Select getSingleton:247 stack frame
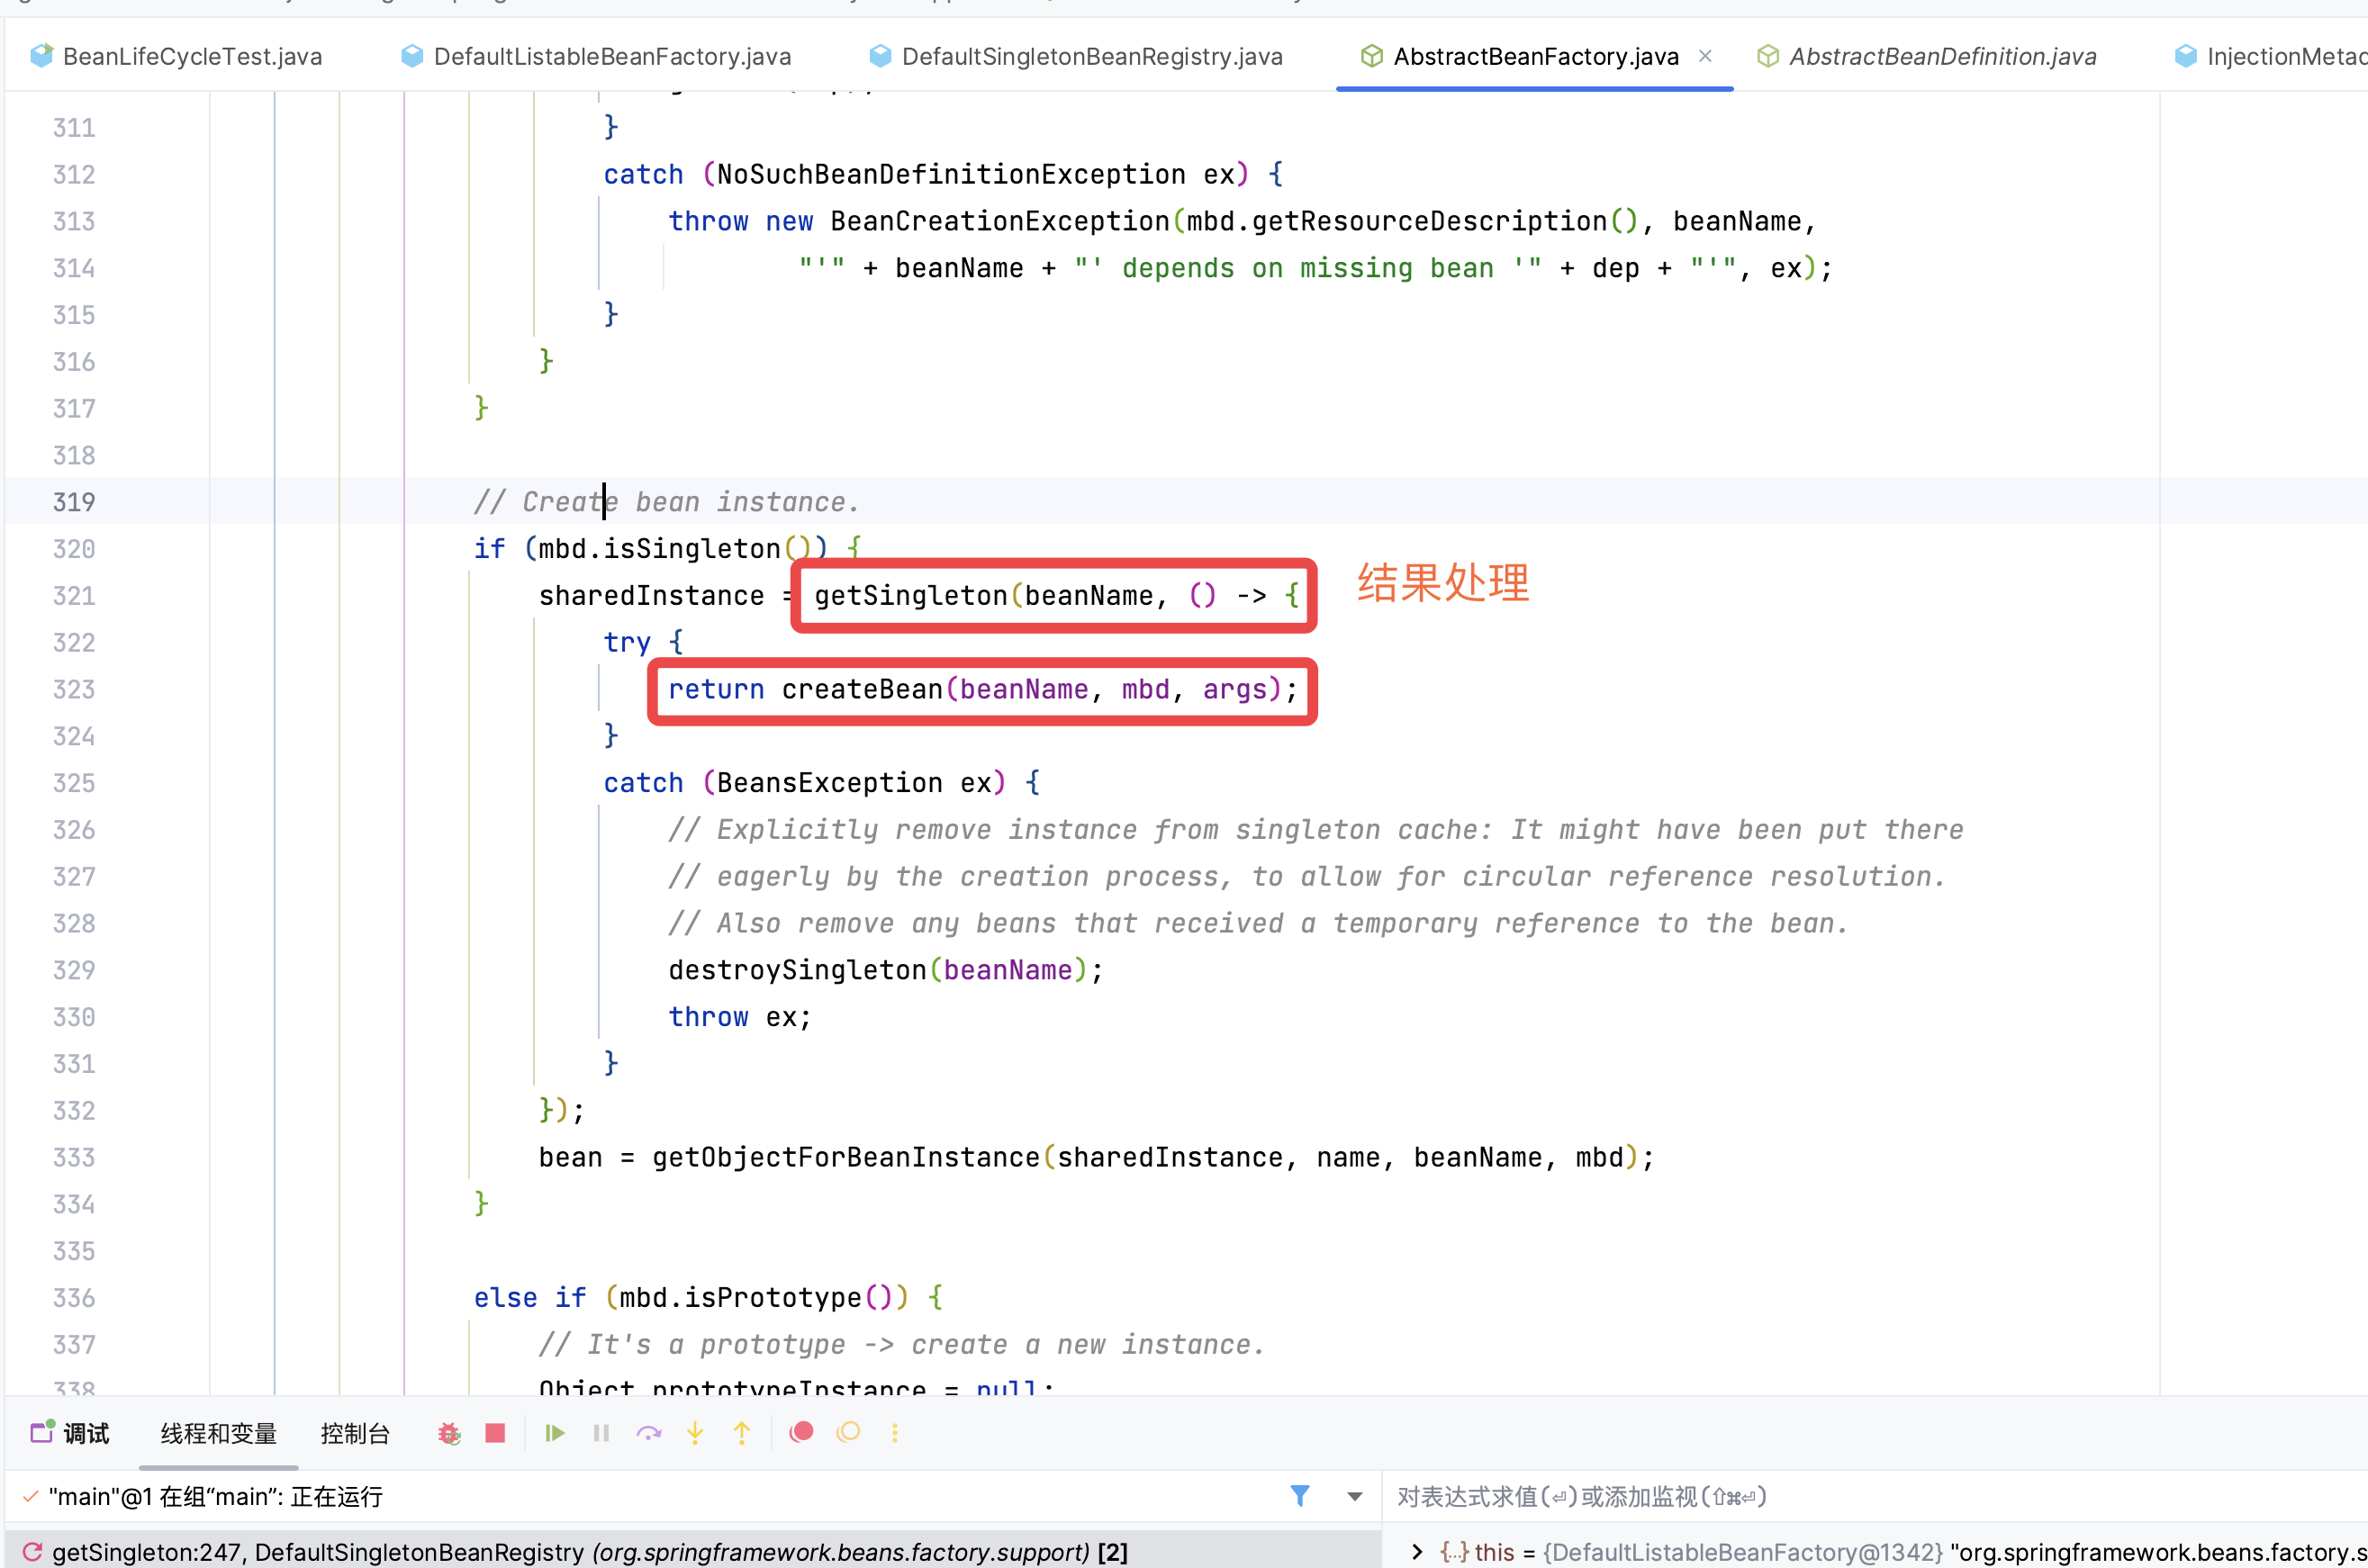Image resolution: width=2368 pixels, height=1568 pixels. (590, 1552)
